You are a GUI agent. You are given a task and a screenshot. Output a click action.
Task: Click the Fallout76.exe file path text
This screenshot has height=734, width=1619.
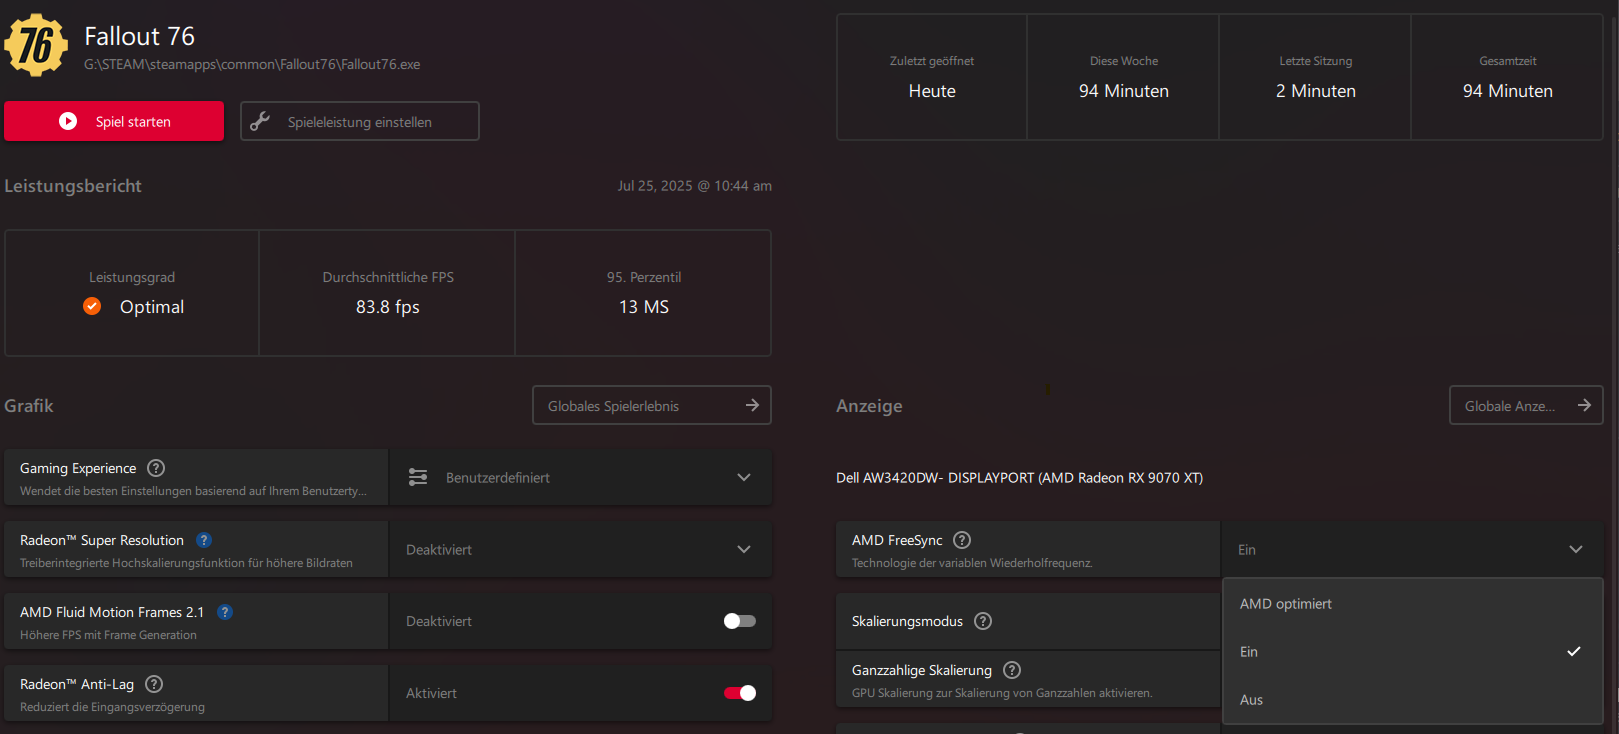[252, 64]
